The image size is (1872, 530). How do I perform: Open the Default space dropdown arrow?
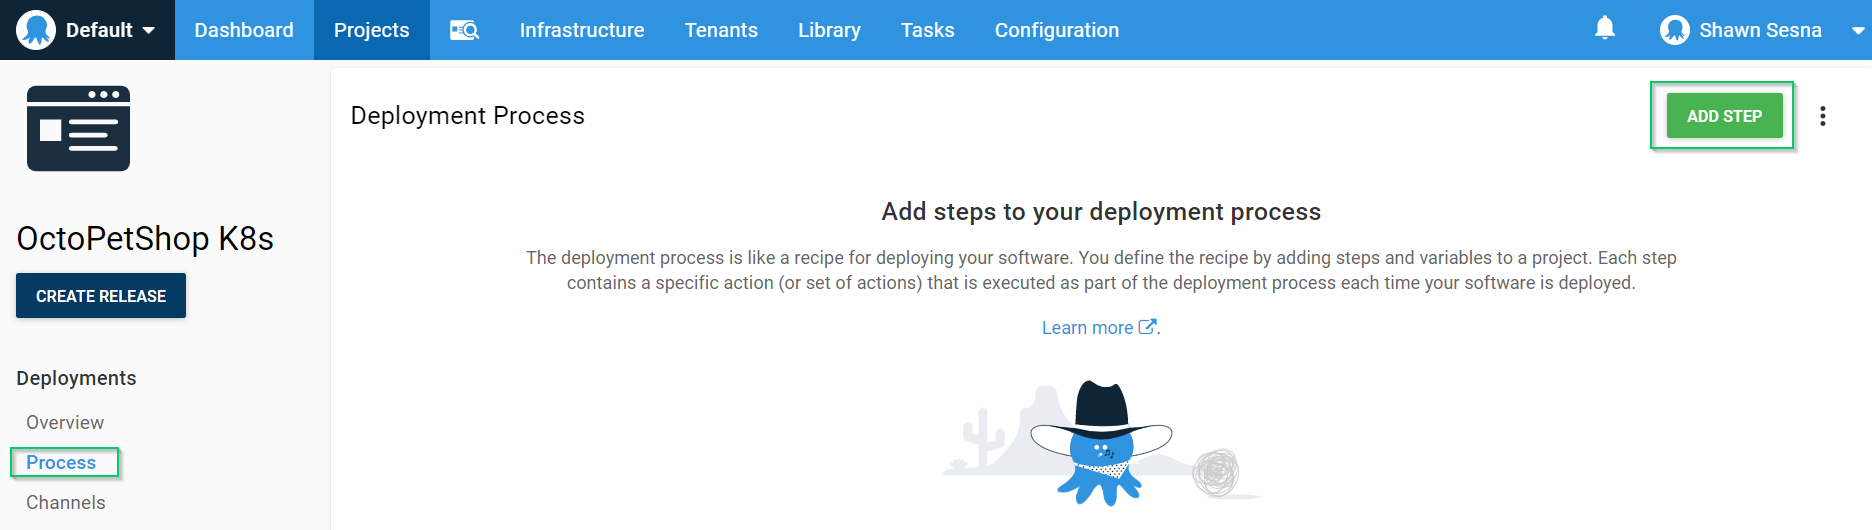[149, 31]
